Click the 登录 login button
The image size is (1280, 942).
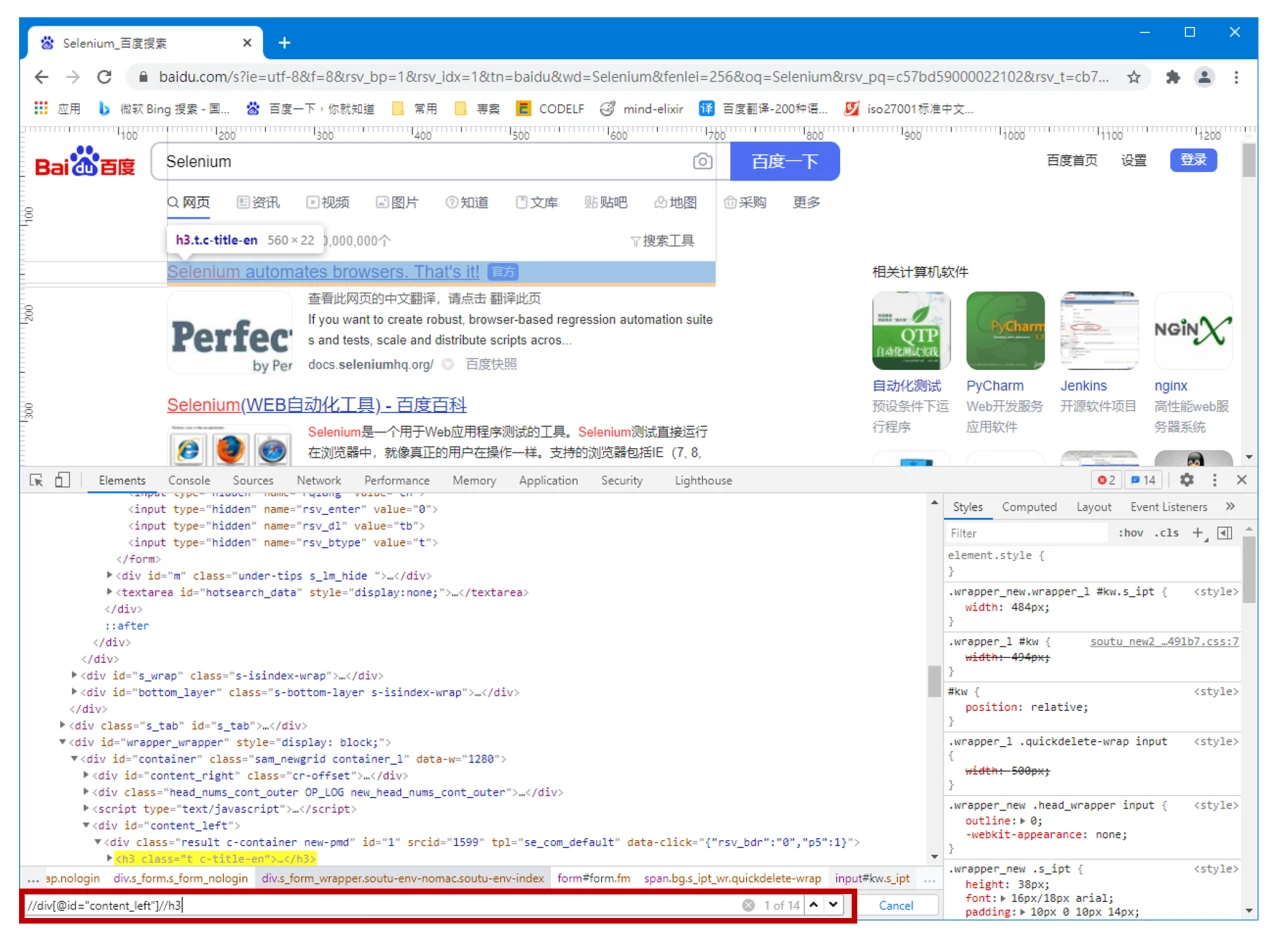(x=1193, y=160)
